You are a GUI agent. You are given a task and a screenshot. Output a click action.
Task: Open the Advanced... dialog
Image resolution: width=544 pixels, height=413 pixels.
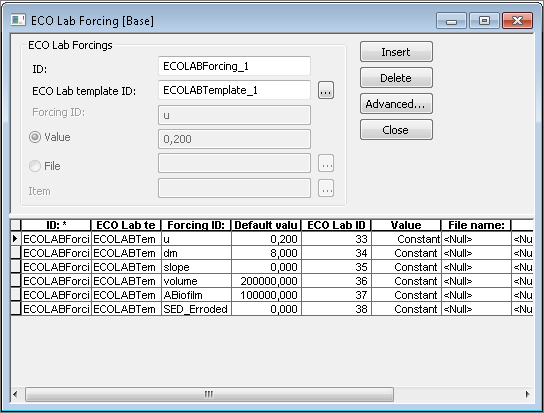(396, 104)
